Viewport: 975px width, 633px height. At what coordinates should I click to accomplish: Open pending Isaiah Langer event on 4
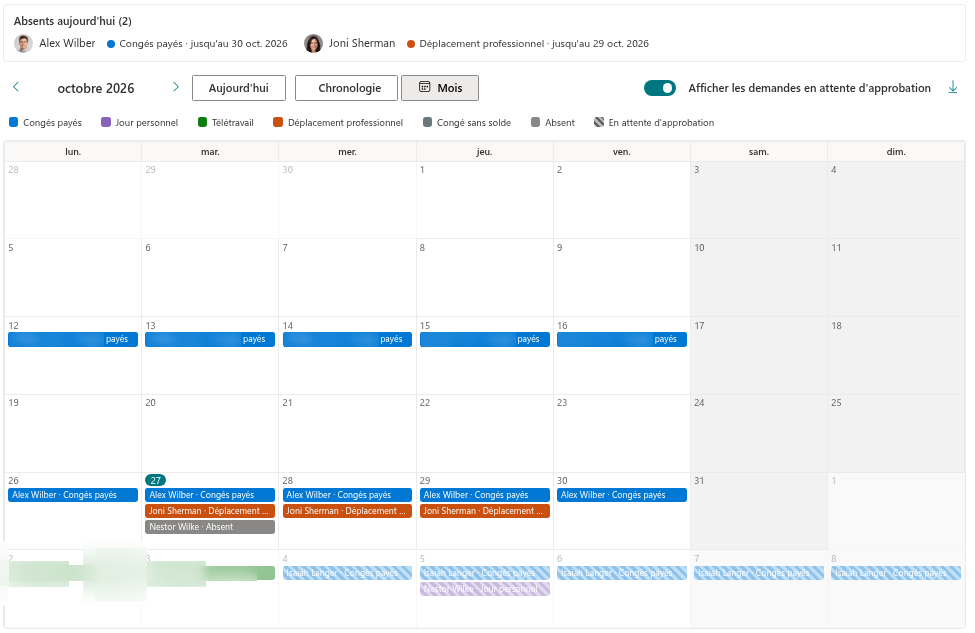coord(348,573)
